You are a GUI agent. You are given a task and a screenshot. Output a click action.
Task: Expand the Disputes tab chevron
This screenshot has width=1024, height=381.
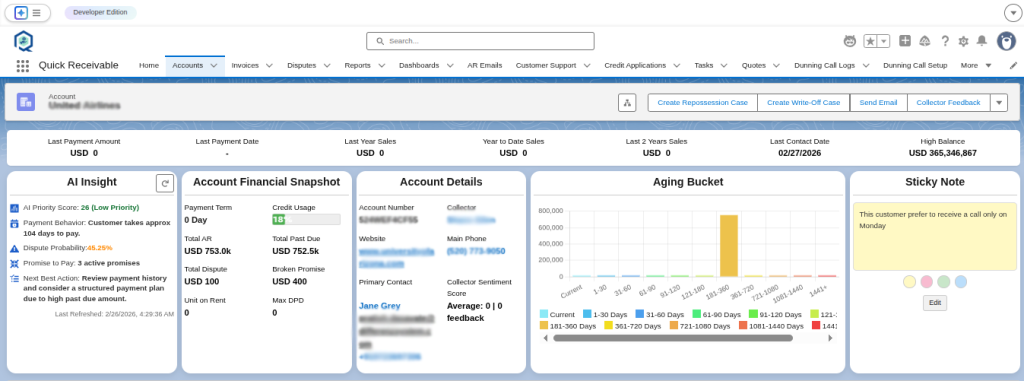coord(327,65)
